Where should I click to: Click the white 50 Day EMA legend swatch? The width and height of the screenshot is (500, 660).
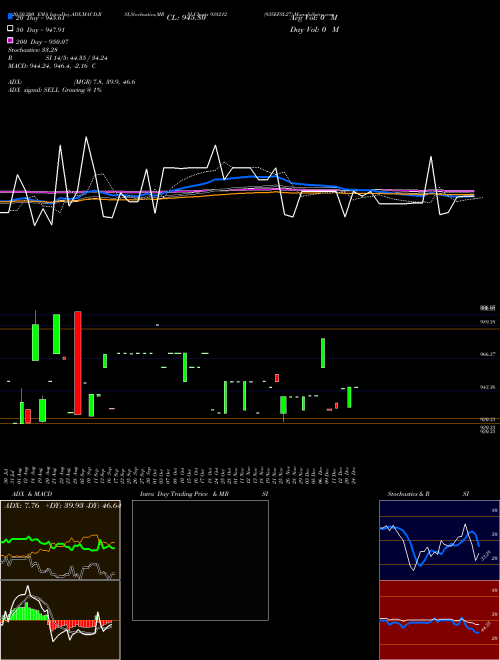coord(10,29)
